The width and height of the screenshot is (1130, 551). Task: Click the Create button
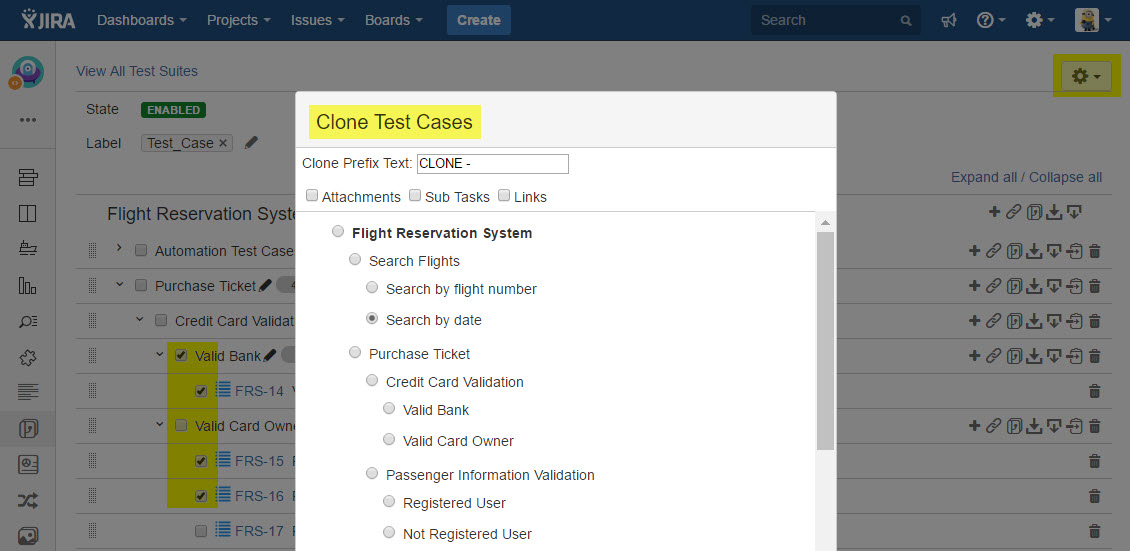coord(478,20)
